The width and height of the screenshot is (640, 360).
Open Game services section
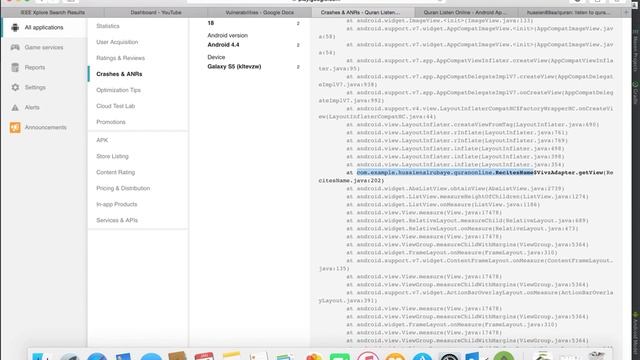[44, 47]
